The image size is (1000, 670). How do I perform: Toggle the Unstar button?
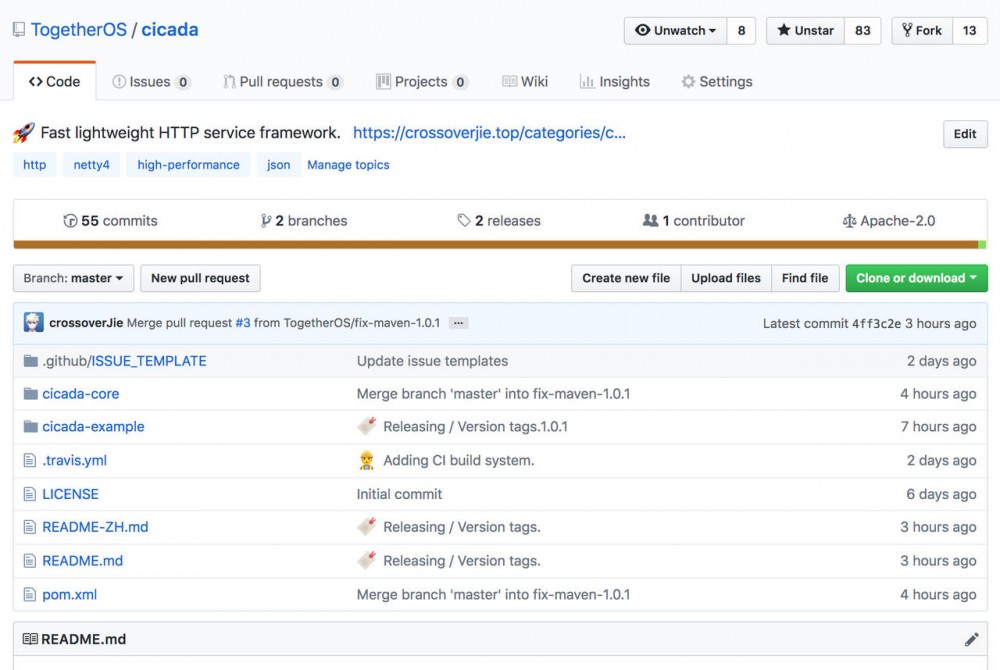(x=805, y=30)
